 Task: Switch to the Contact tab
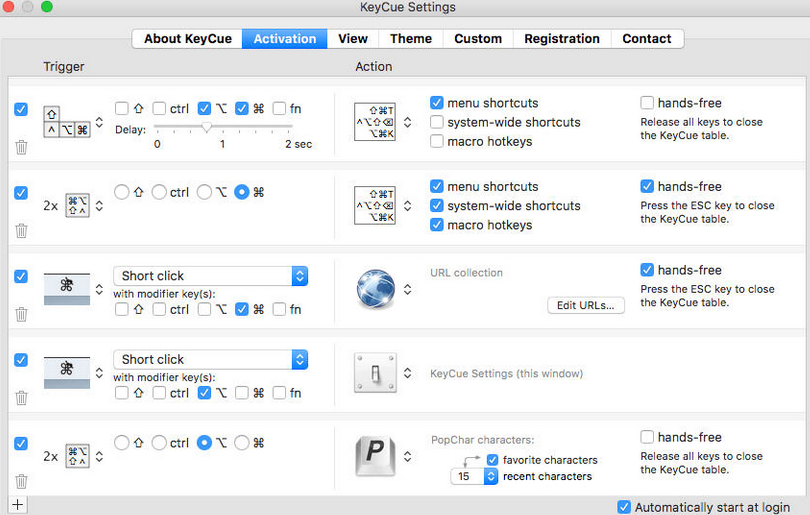647,39
